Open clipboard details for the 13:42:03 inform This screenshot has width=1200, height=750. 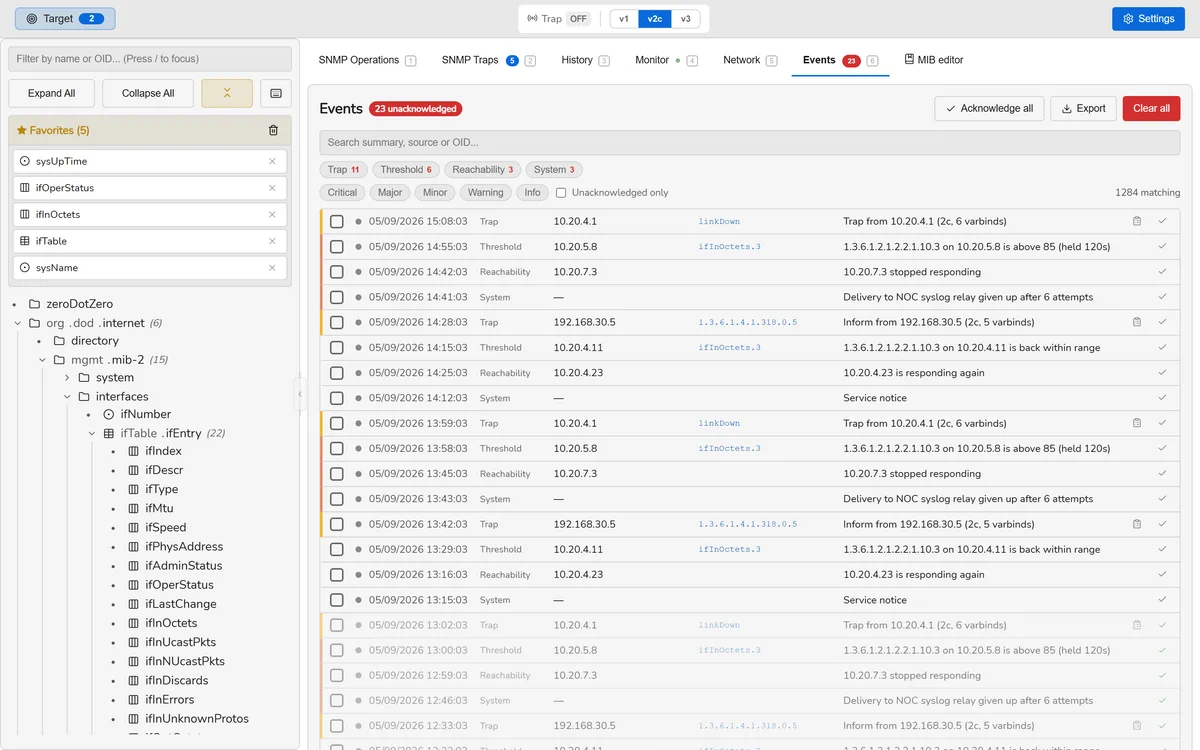[x=1137, y=524]
